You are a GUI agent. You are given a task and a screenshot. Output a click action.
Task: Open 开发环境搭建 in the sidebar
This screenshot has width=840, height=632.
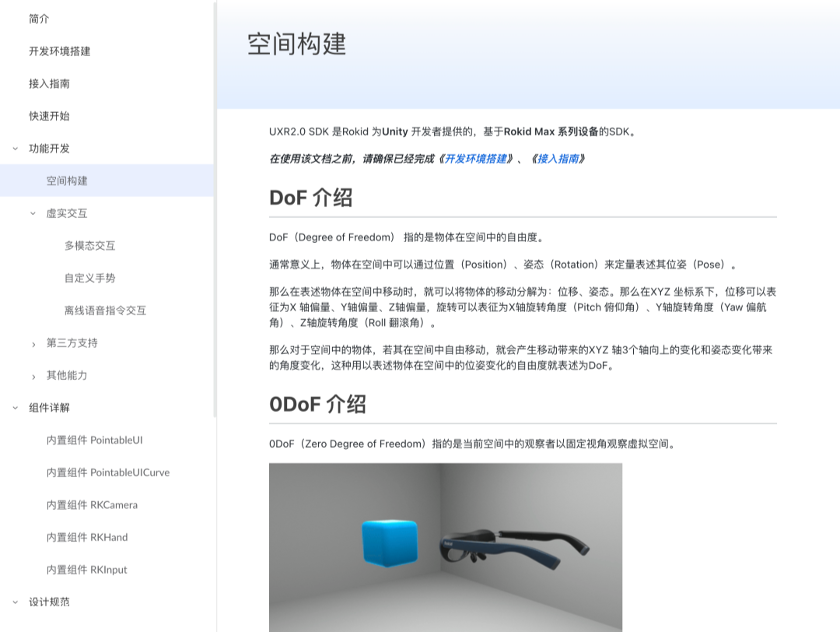click(59, 51)
